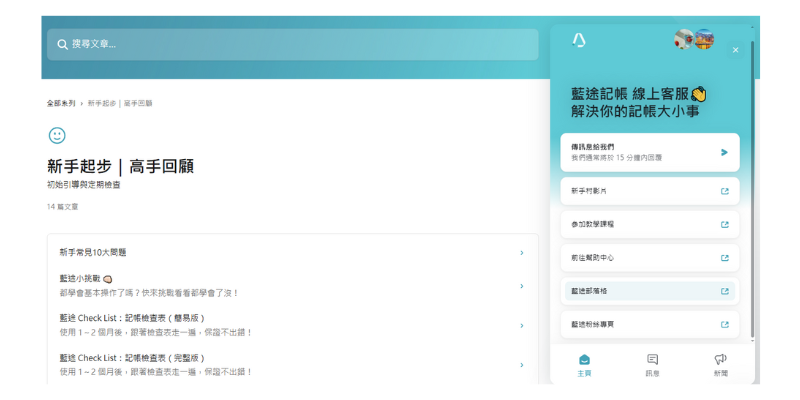Click the support agents avatar group

pos(694,40)
